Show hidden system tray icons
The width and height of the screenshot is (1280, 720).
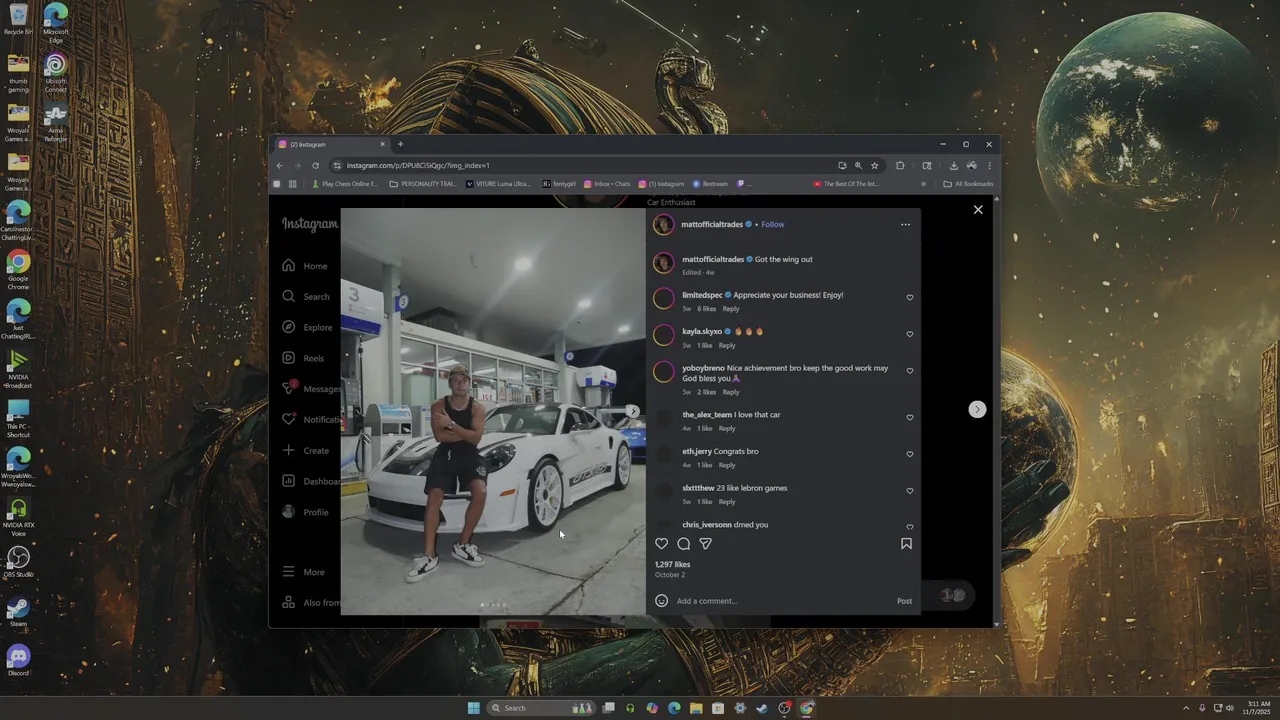point(1186,708)
